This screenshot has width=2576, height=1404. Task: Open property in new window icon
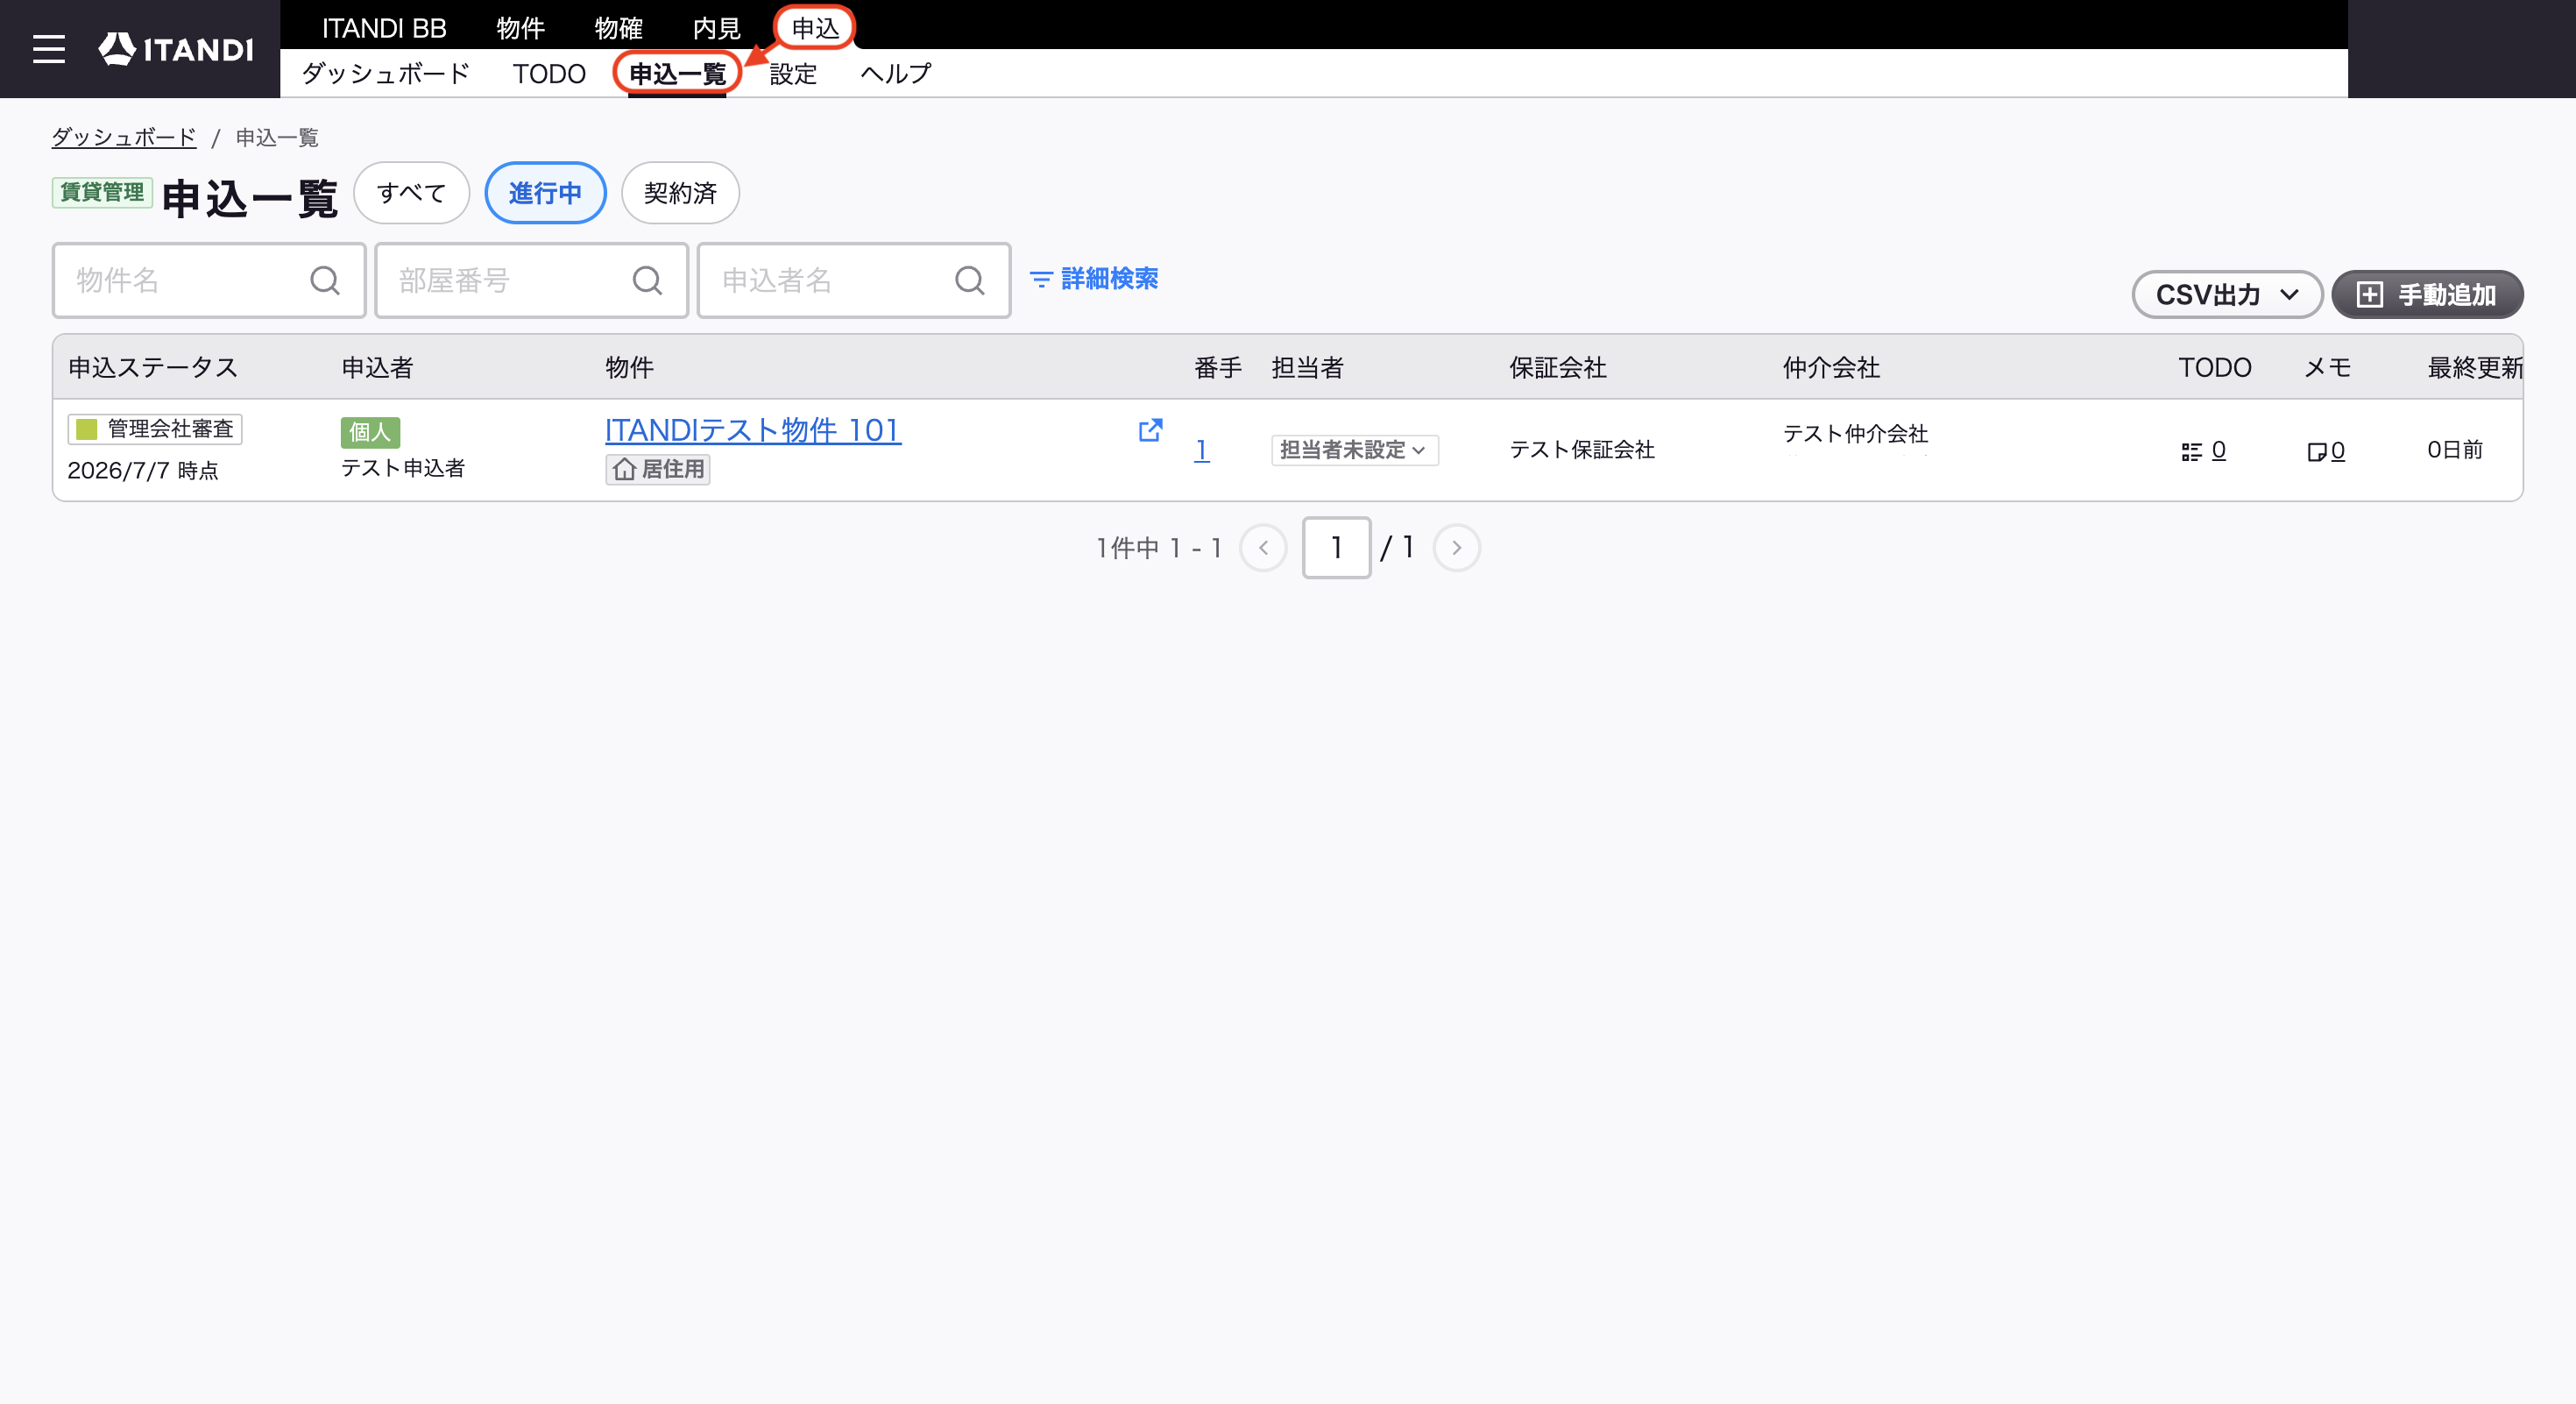coord(1150,430)
